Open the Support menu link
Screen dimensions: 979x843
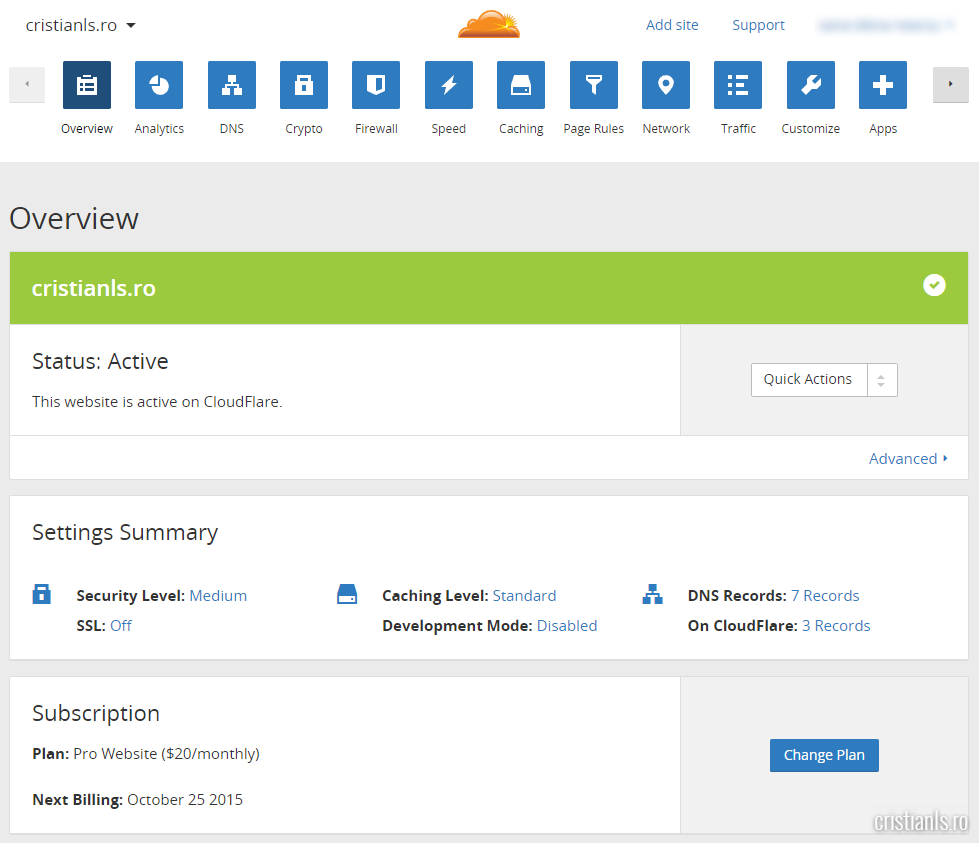coord(758,25)
